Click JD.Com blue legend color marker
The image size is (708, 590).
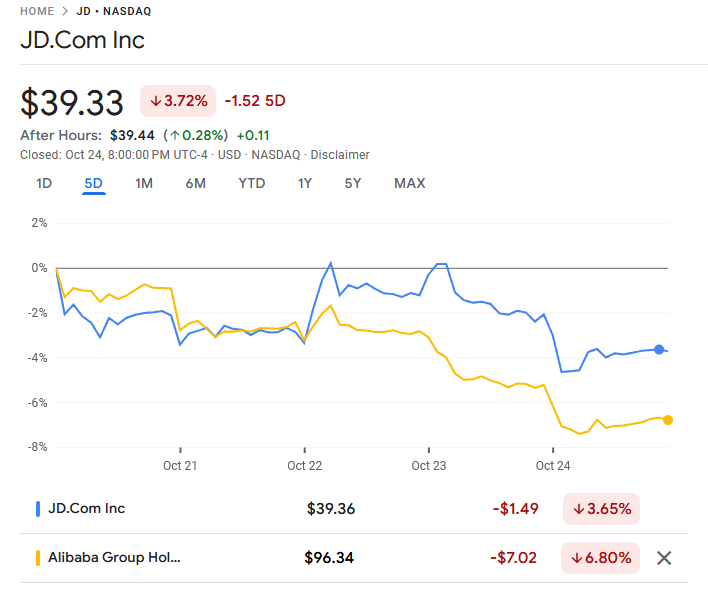coord(38,508)
